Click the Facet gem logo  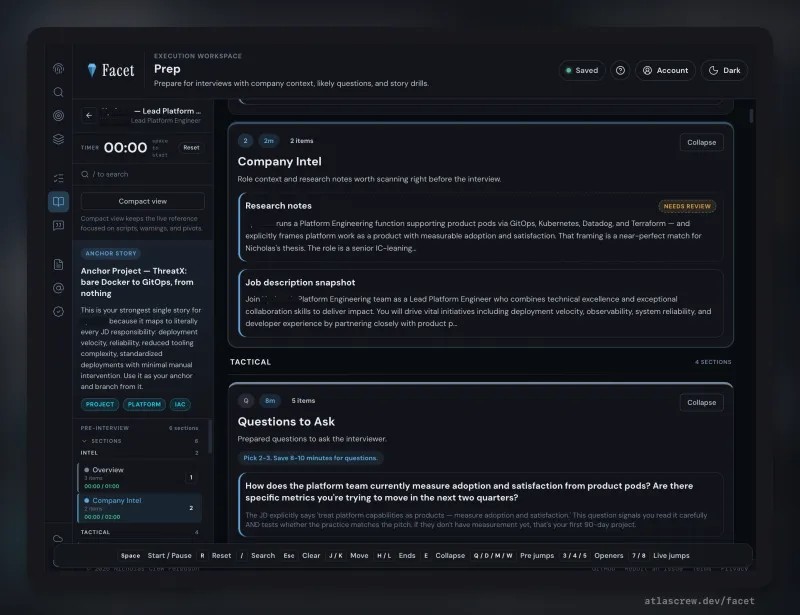(92, 70)
